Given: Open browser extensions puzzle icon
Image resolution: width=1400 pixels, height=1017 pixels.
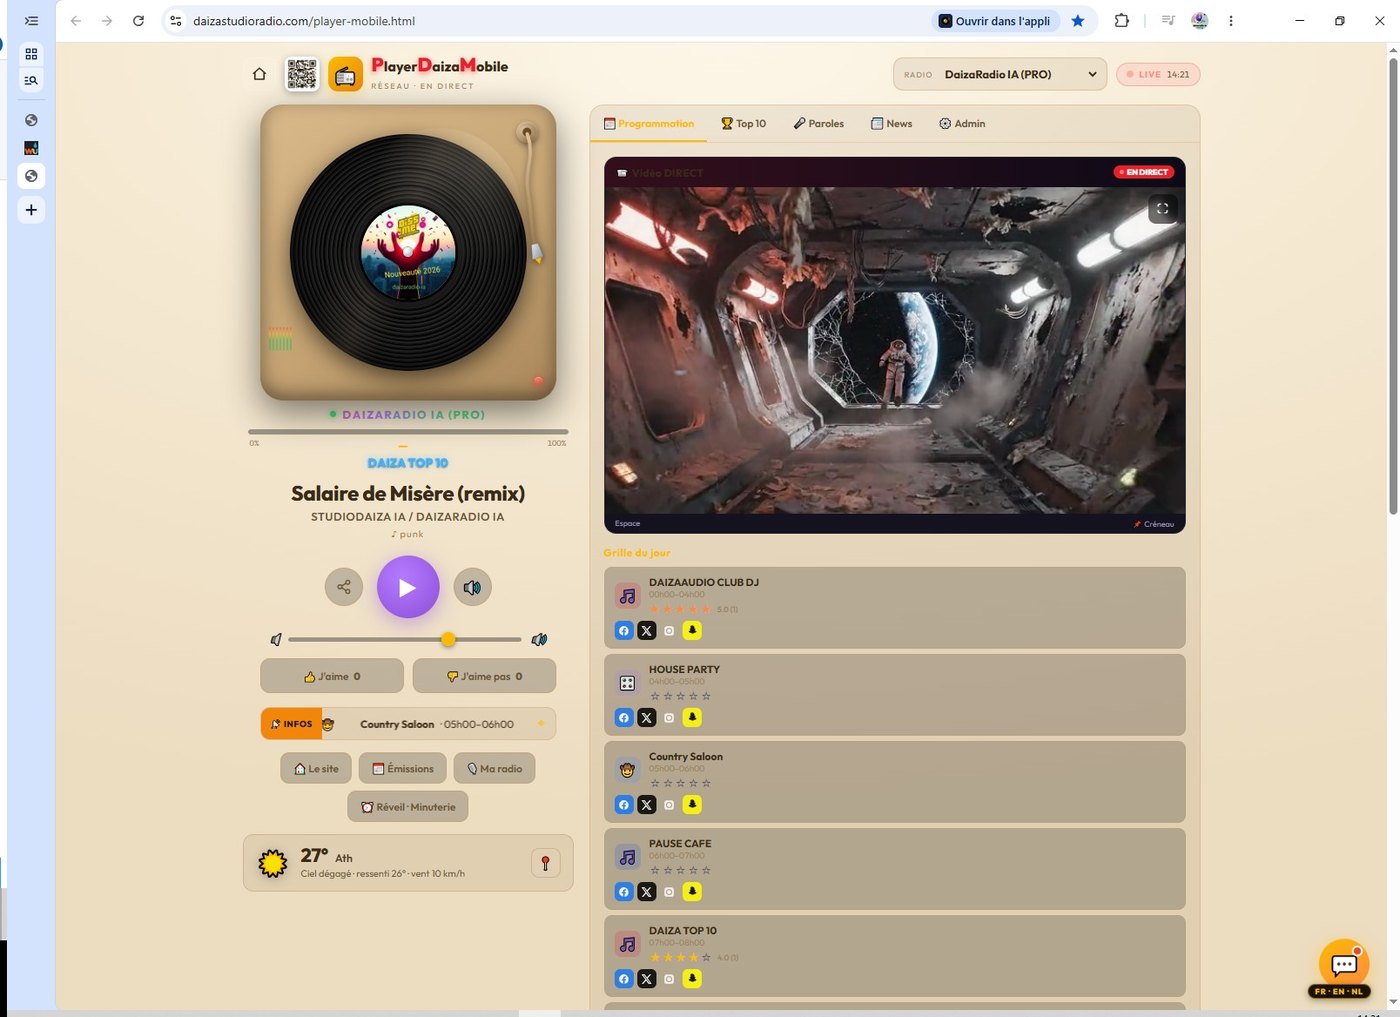Looking at the screenshot, I should 1122,20.
